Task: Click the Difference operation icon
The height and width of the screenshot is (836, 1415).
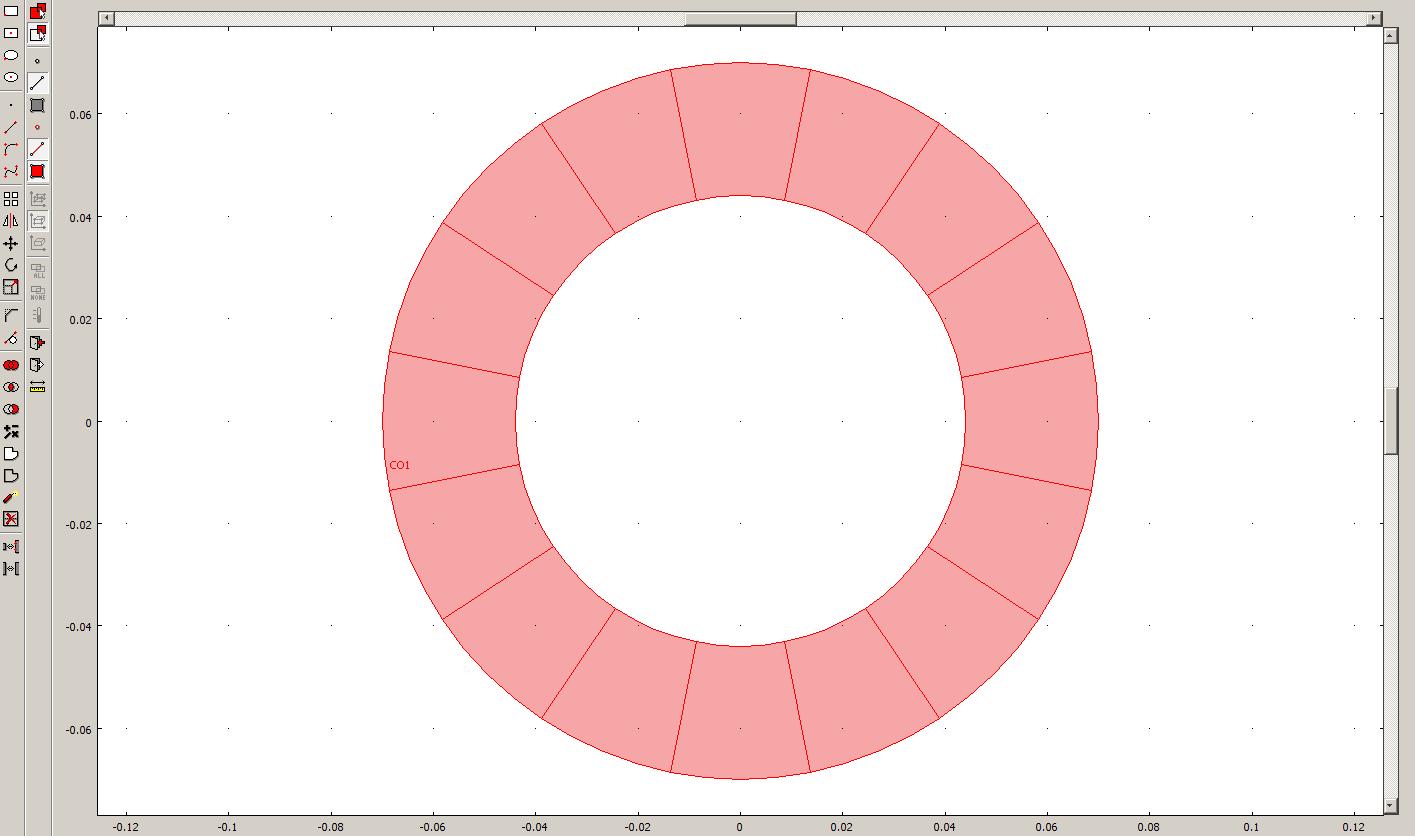Action: click(x=11, y=409)
